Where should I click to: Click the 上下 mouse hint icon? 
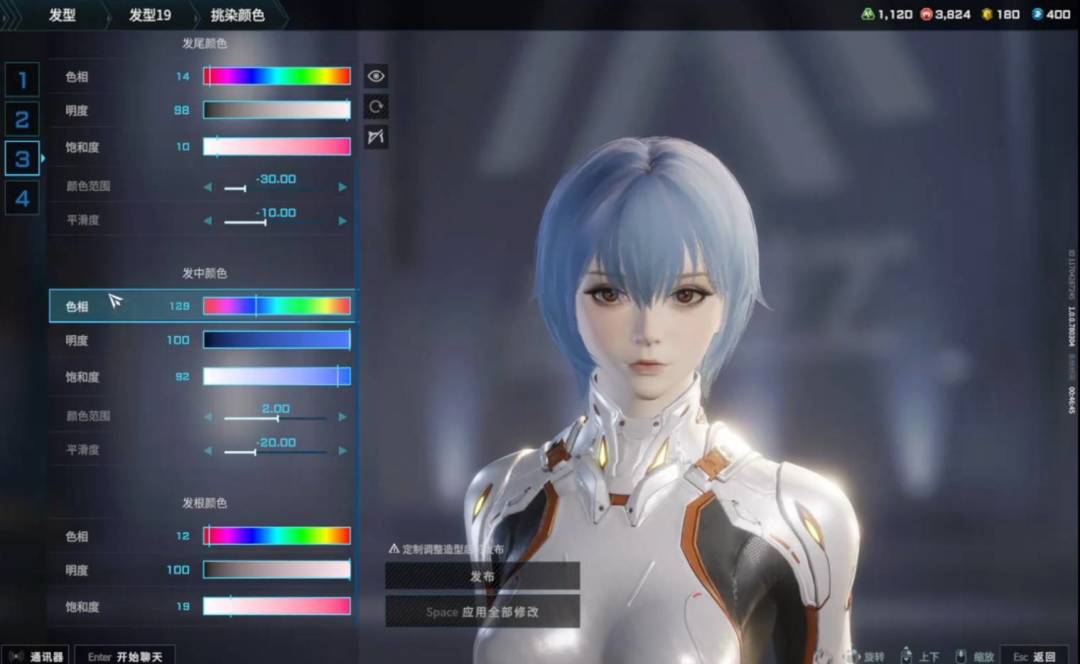[x=906, y=656]
